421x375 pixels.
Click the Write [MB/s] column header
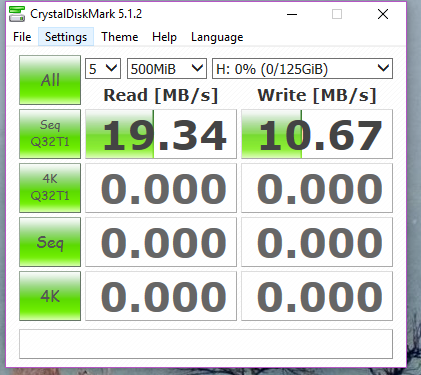pos(317,95)
